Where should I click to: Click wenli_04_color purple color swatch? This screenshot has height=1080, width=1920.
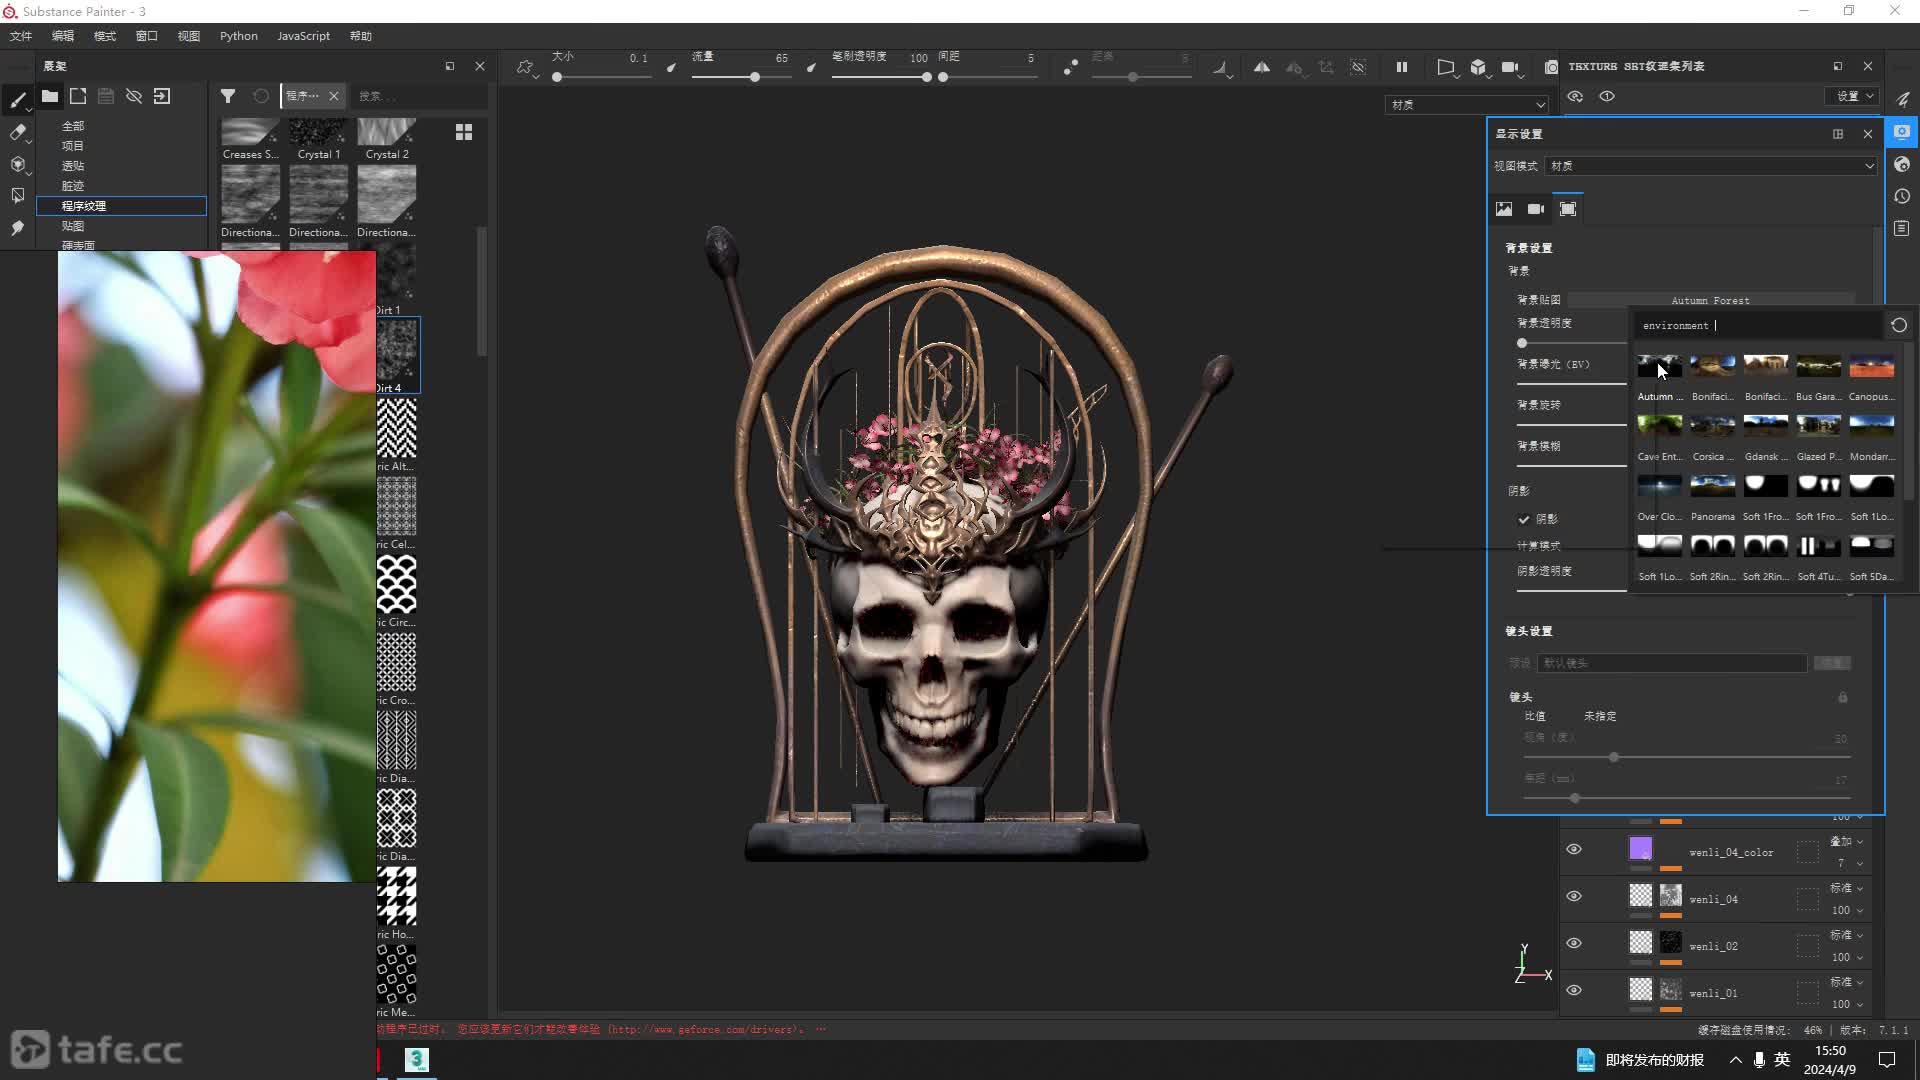pos(1641,849)
